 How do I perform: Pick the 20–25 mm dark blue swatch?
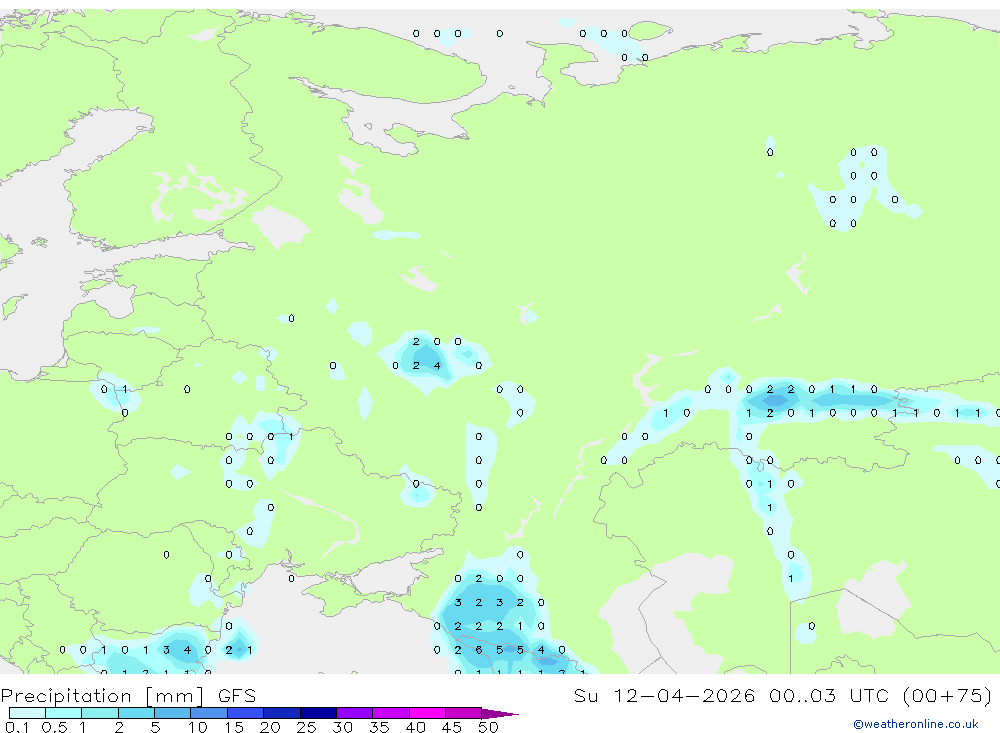point(281,713)
